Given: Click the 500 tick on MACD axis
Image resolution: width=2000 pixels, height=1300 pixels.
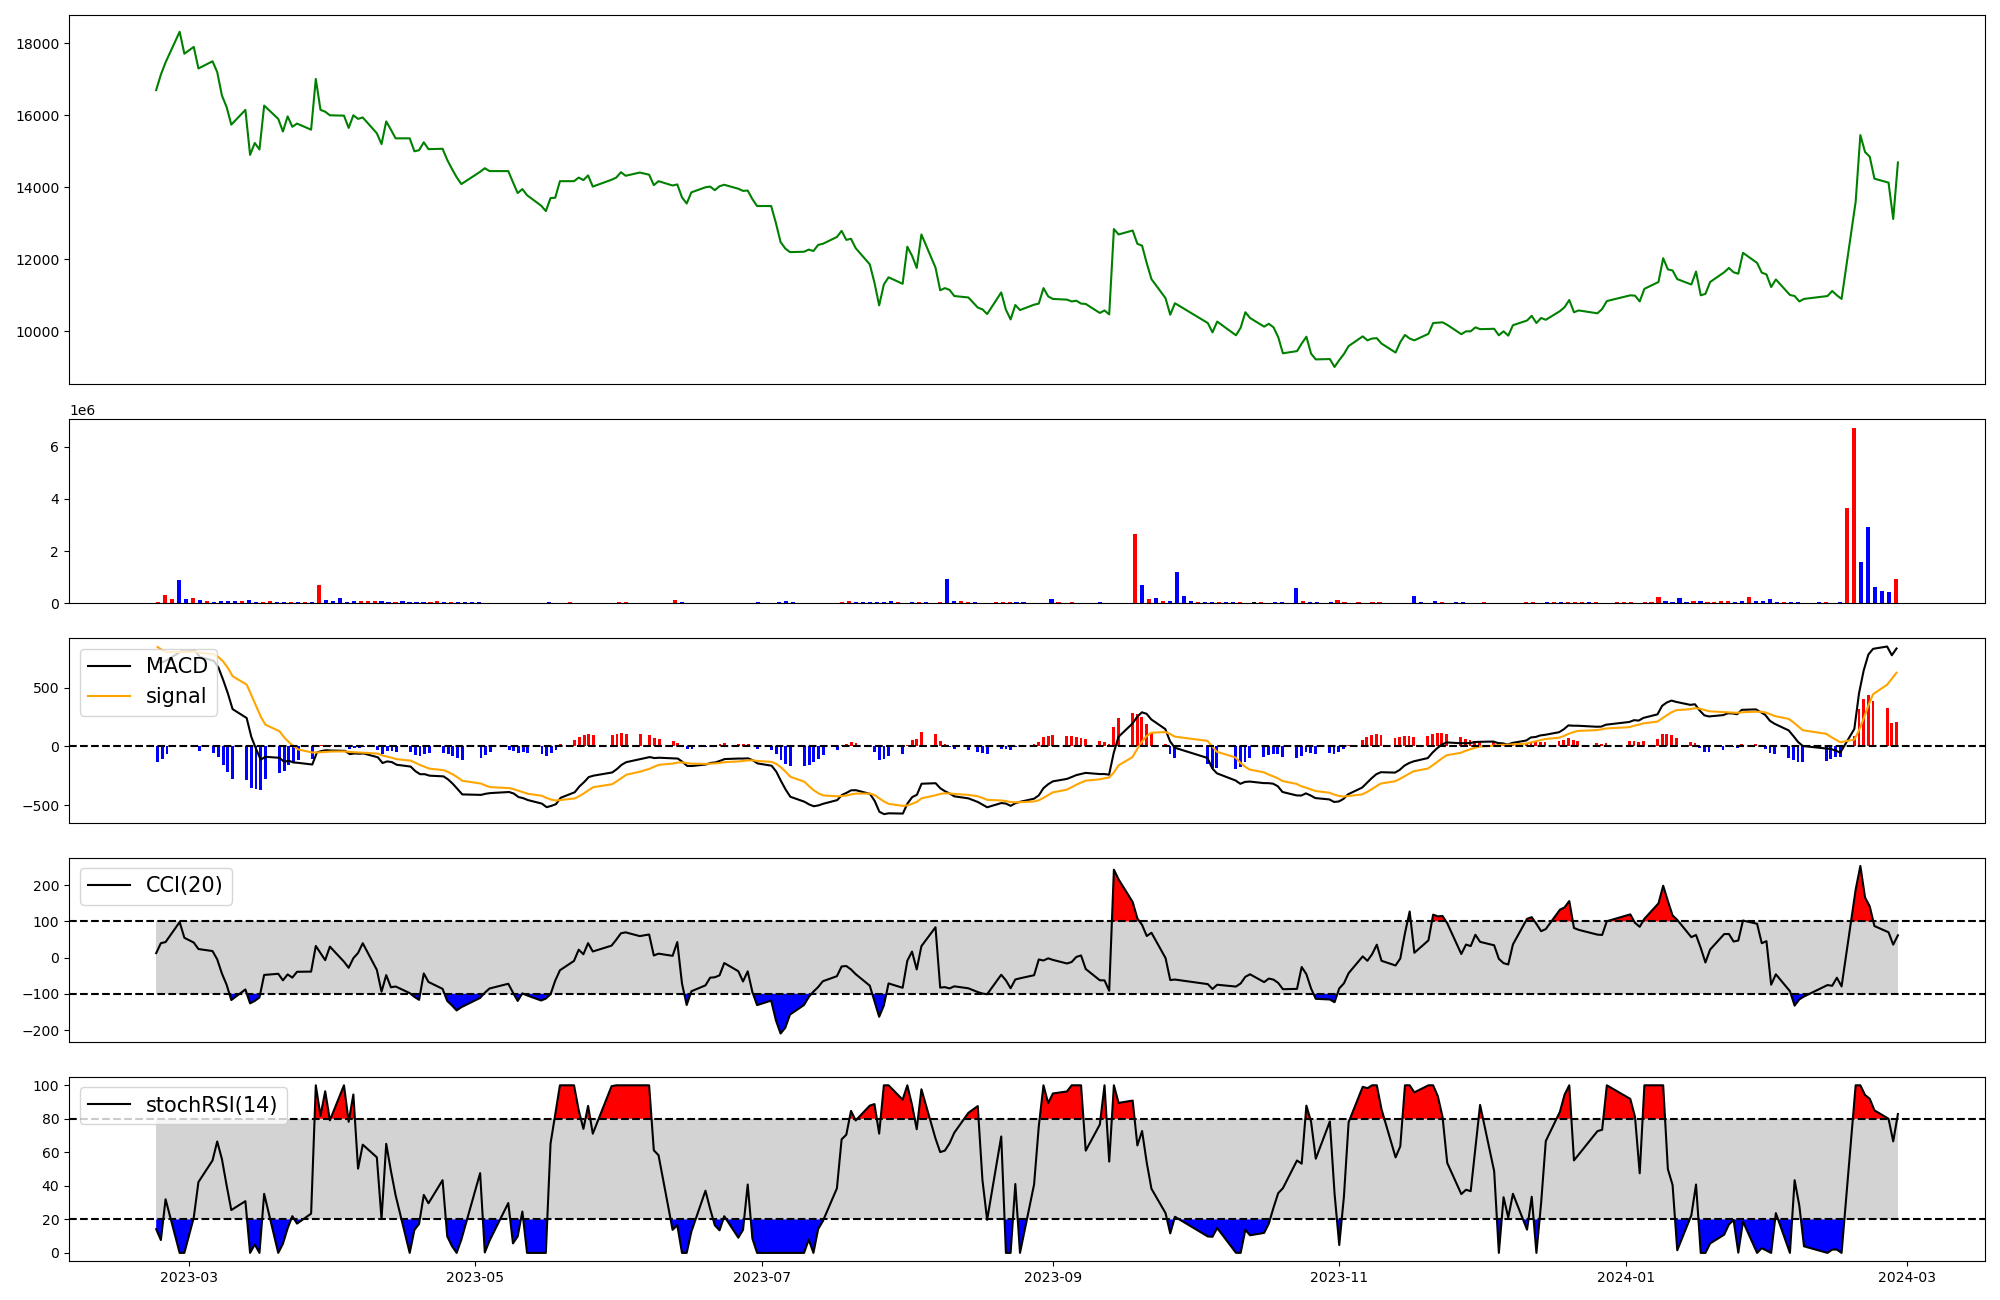Looking at the screenshot, I should tap(47, 688).
